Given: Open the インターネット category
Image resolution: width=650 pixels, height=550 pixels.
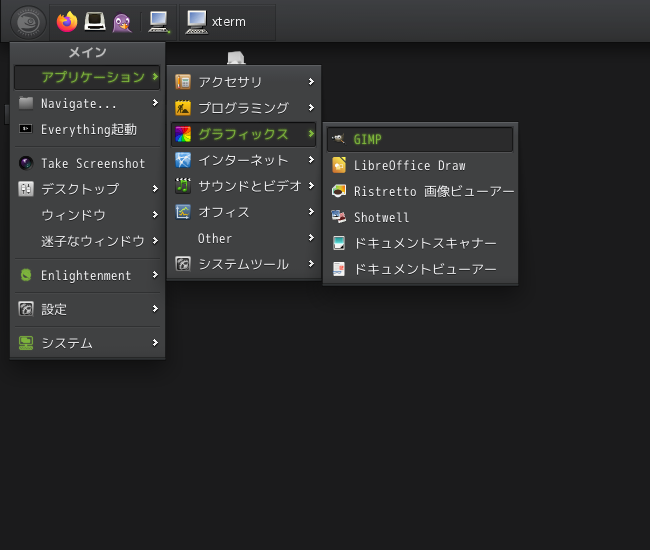Looking at the screenshot, I should [x=244, y=160].
